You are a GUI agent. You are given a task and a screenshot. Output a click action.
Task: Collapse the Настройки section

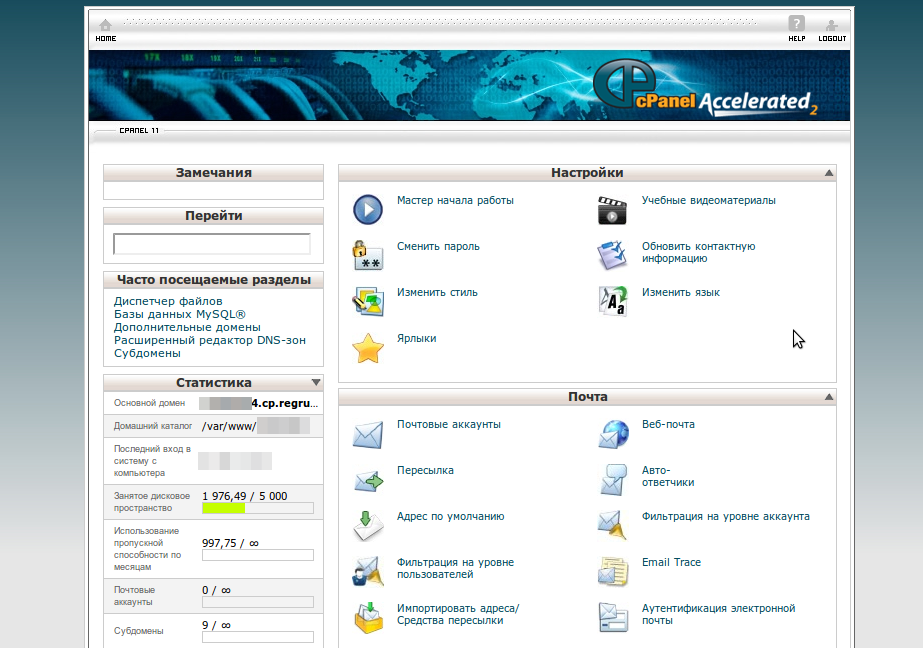[x=828, y=173]
